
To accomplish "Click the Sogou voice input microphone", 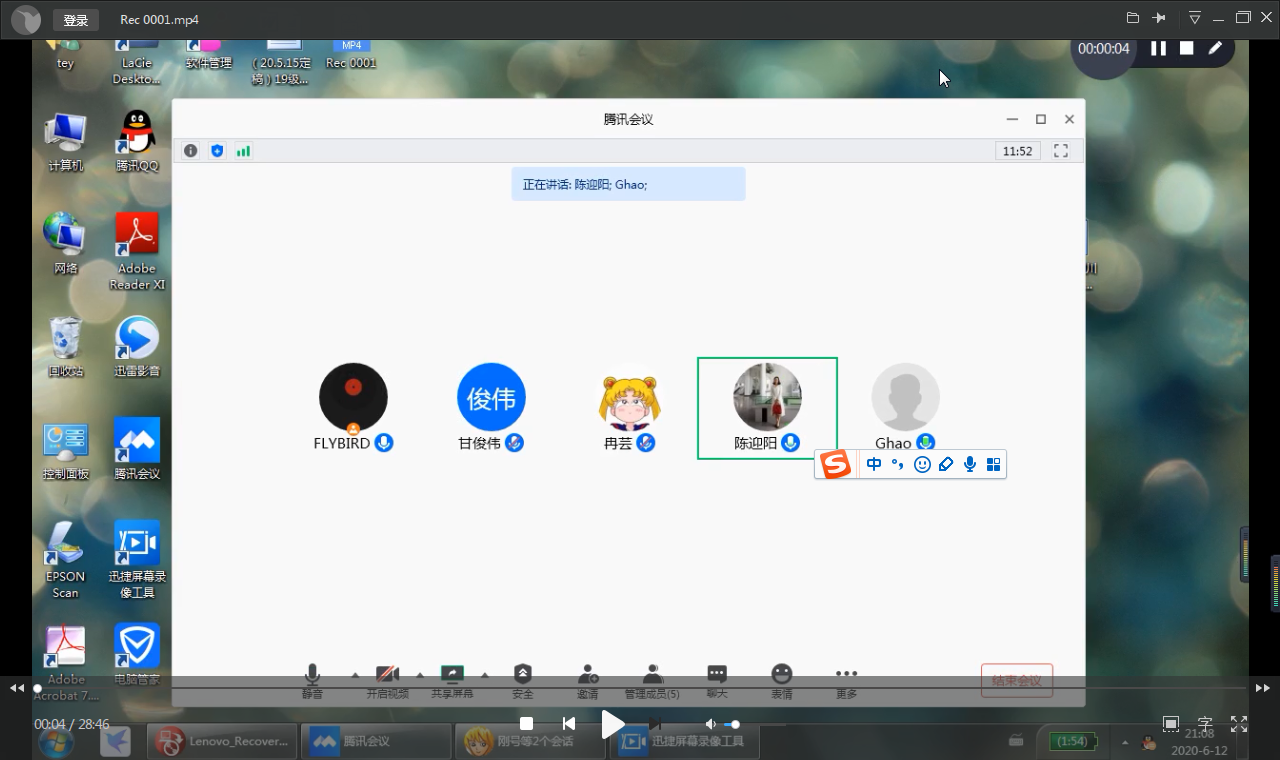I will pos(969,464).
